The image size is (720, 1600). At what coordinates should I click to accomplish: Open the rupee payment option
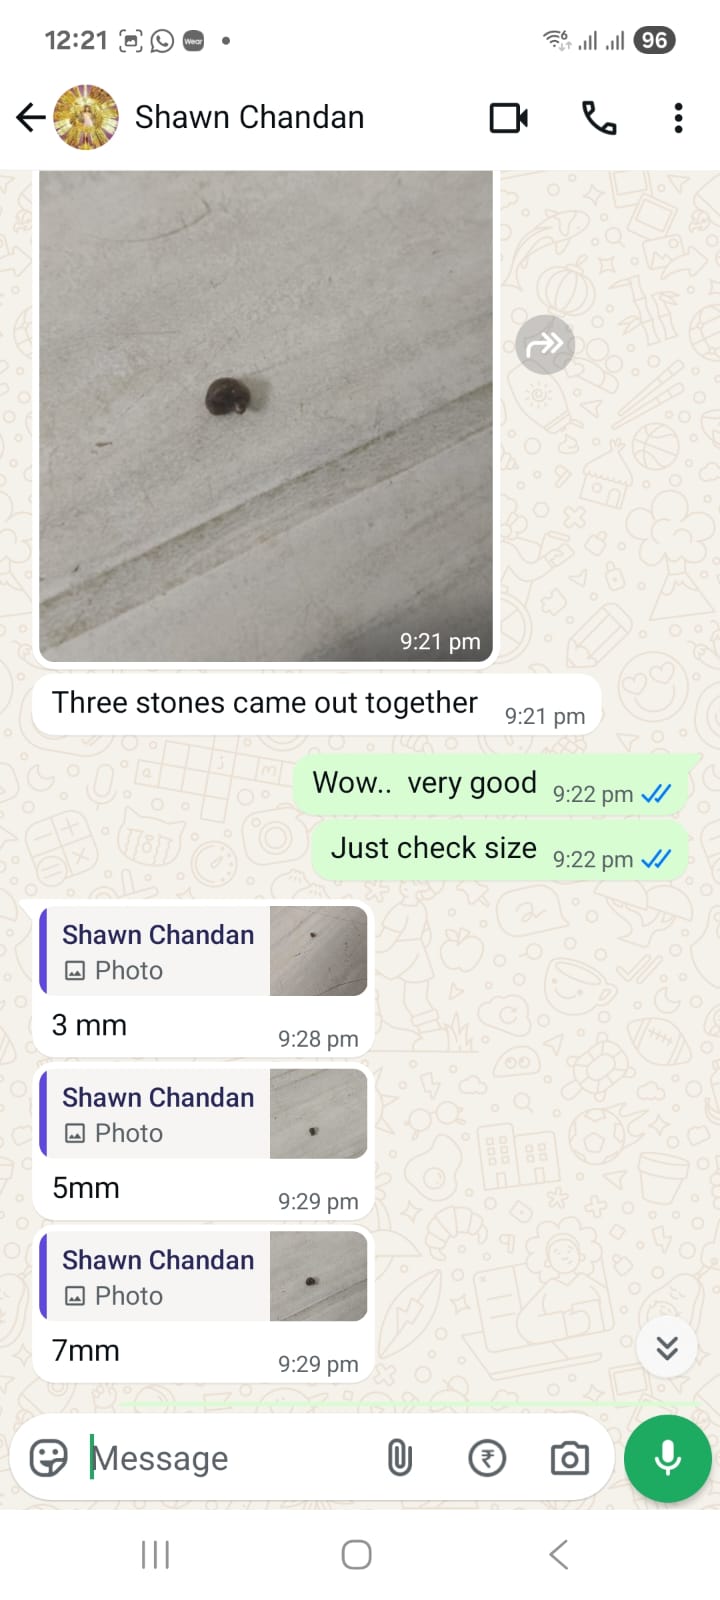click(x=487, y=1458)
